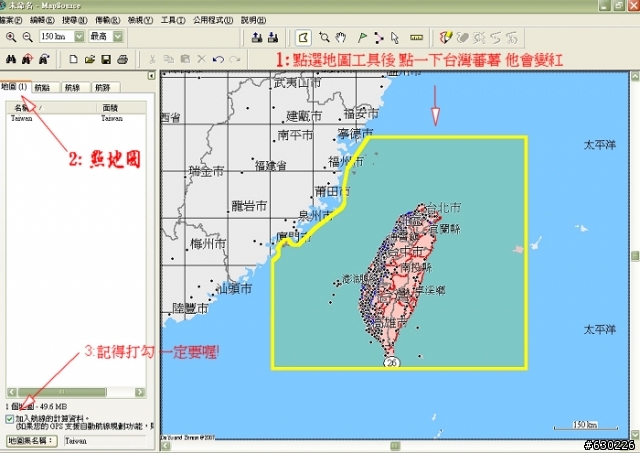Open the 工具 (Tools) menu

click(173, 20)
